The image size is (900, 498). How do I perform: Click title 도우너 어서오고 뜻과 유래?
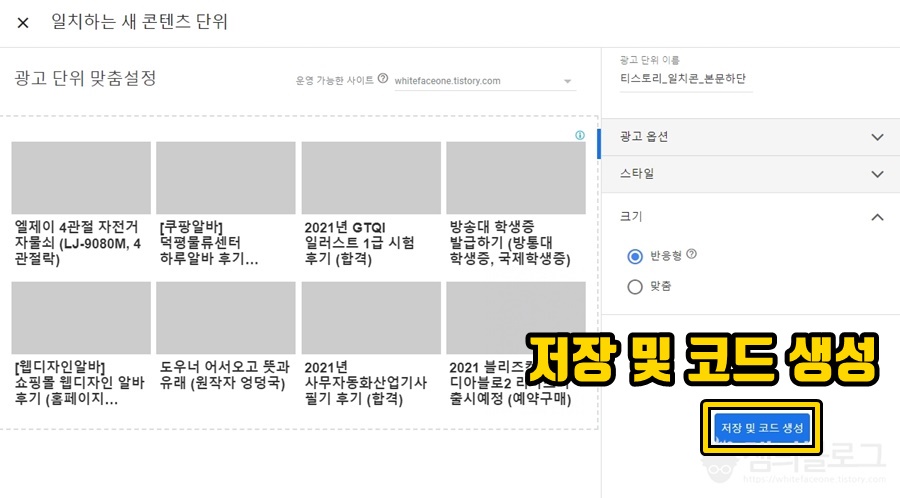coord(224,375)
